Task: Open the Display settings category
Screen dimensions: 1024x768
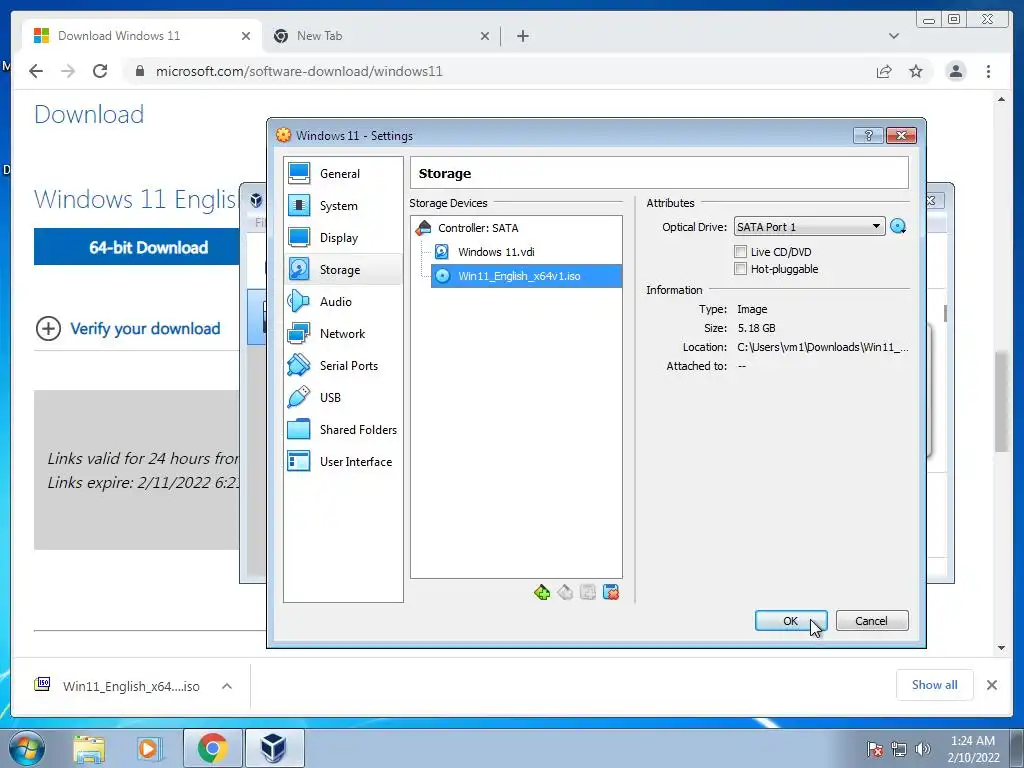Action: tap(344, 238)
